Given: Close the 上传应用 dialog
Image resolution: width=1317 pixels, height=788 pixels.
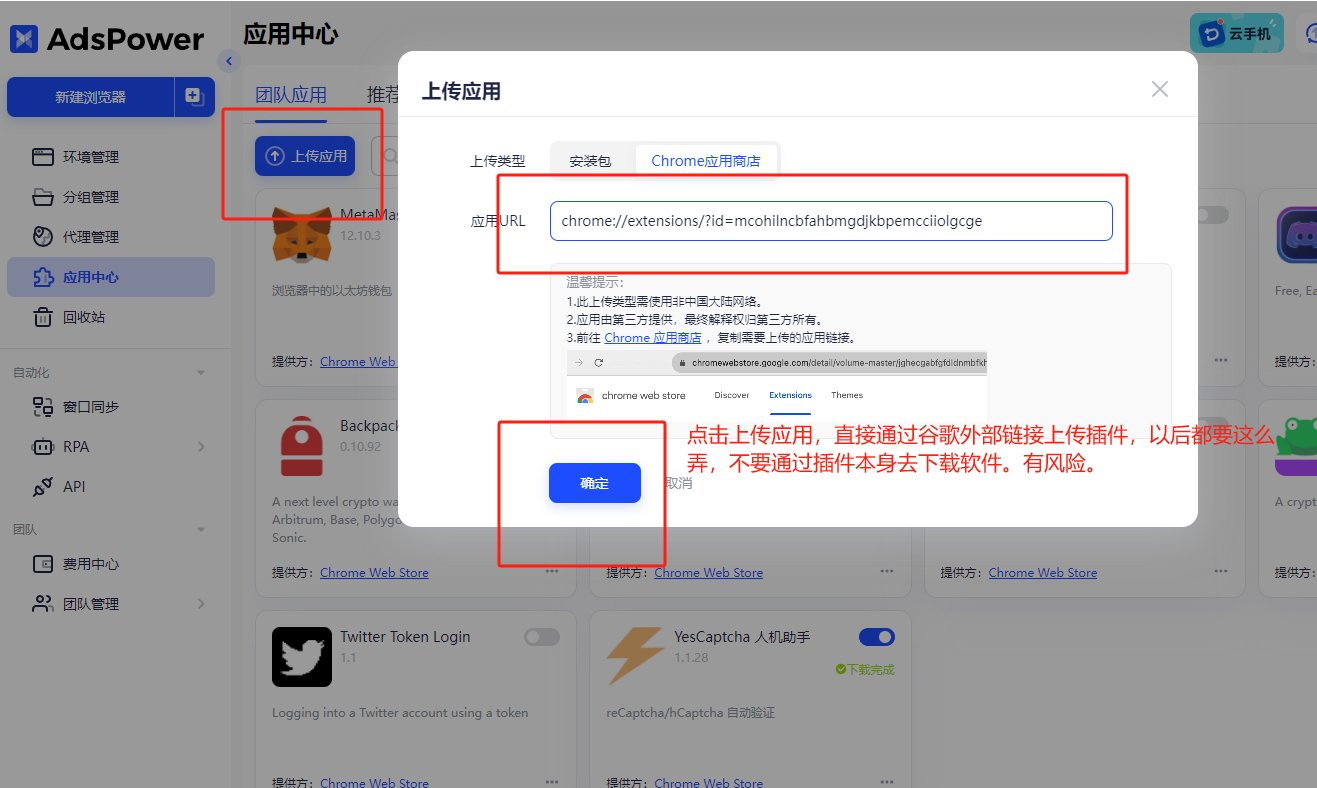Looking at the screenshot, I should point(1160,89).
